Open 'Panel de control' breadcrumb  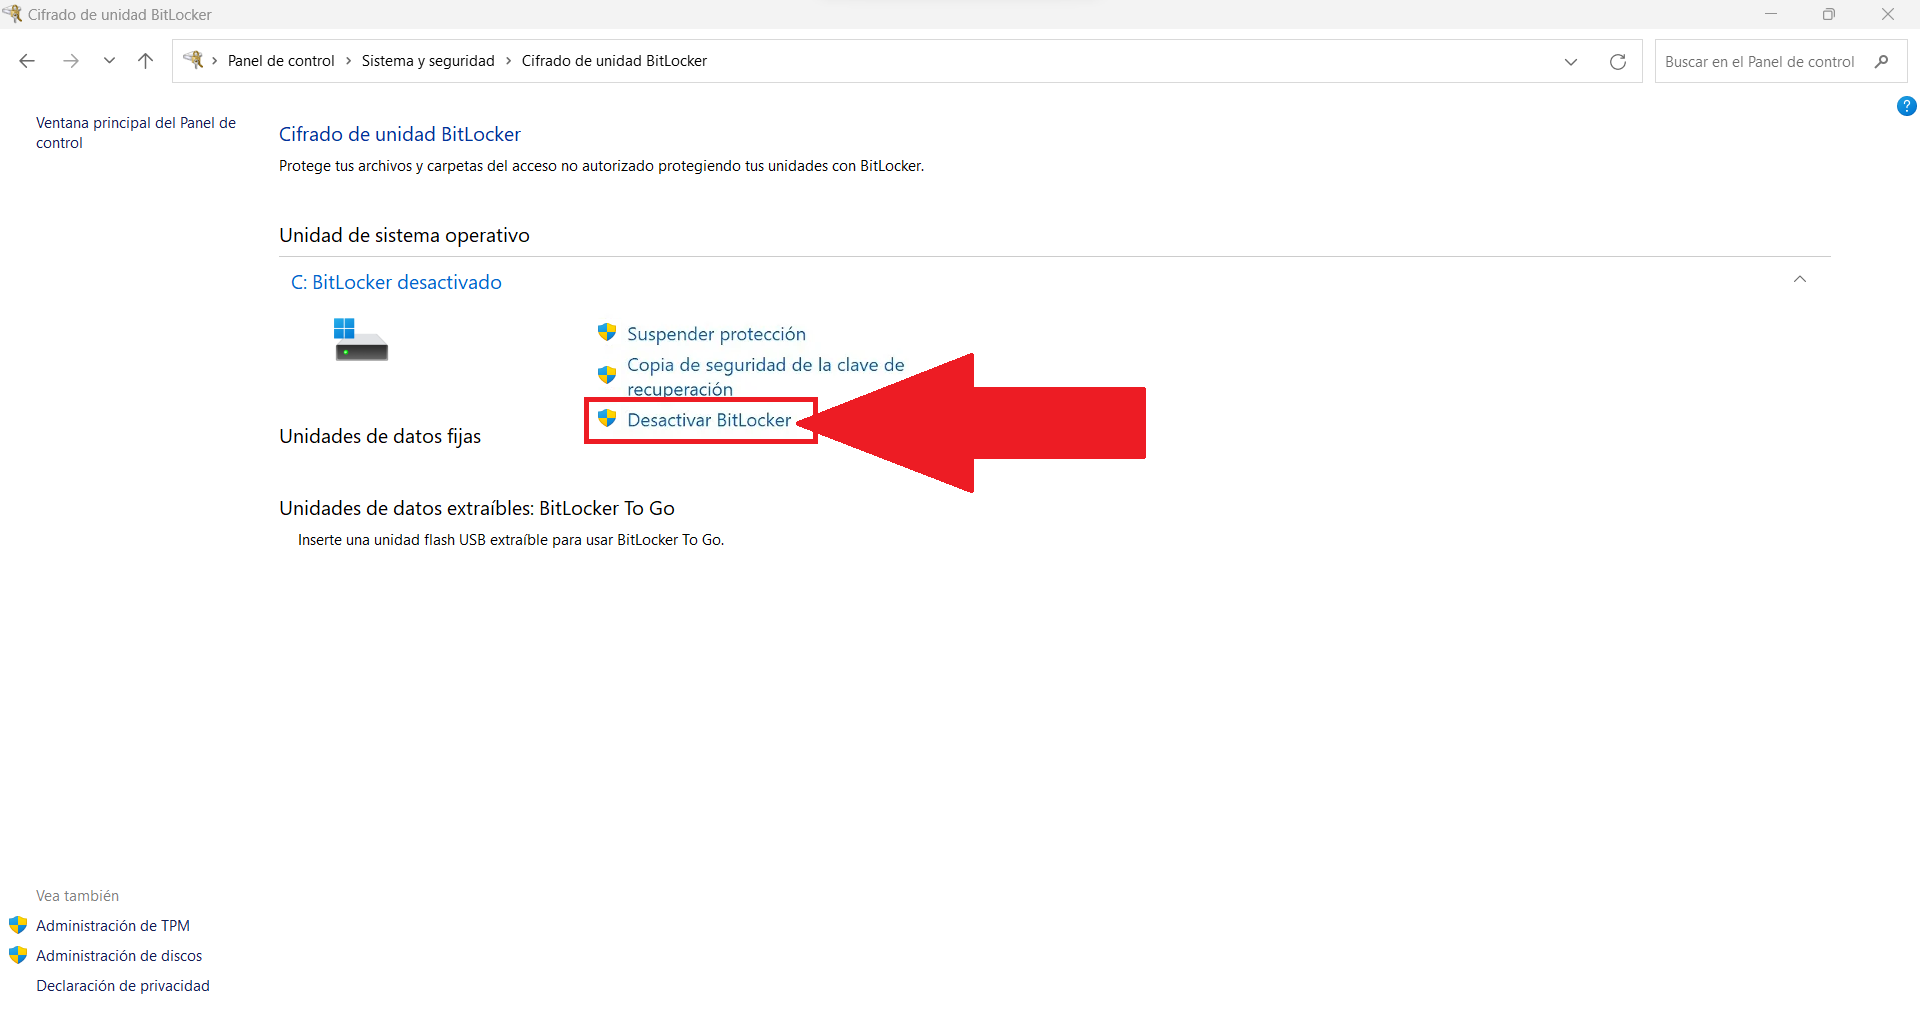(281, 61)
